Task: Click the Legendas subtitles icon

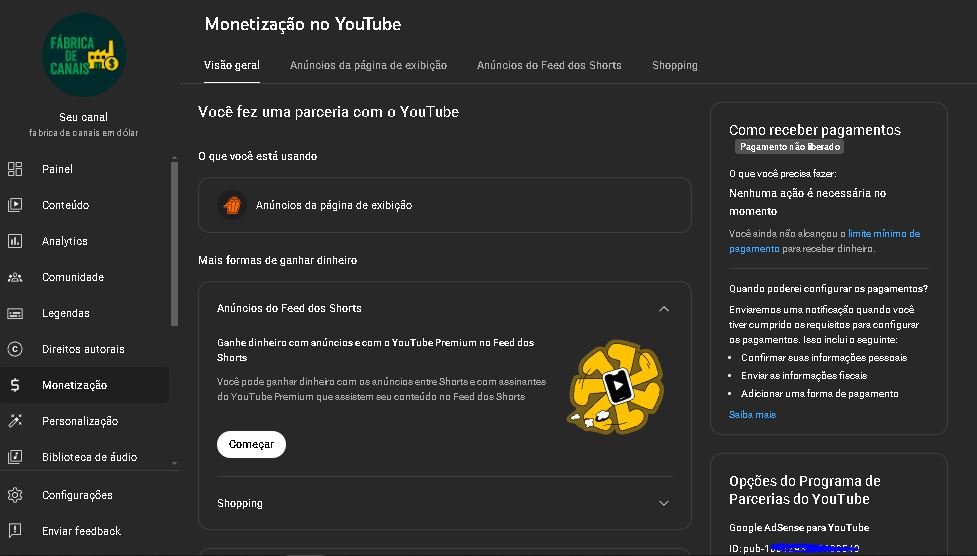Action: pyautogui.click(x=15, y=314)
